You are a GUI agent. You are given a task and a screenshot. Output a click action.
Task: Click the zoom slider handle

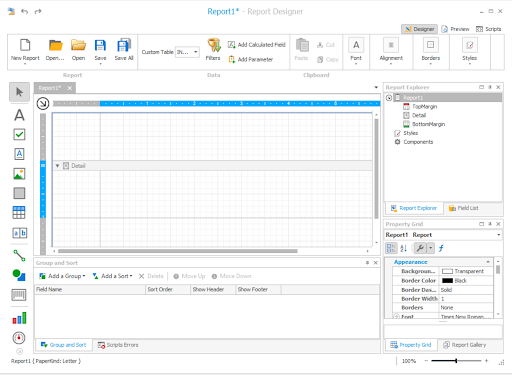[456, 361]
